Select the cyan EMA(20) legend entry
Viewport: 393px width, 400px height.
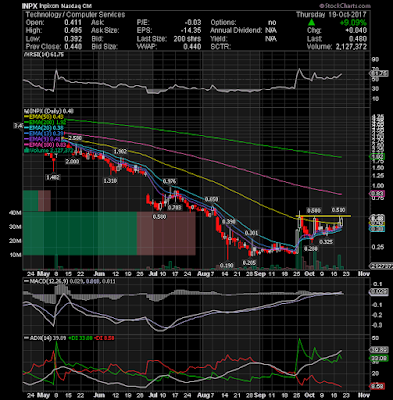tap(44, 128)
